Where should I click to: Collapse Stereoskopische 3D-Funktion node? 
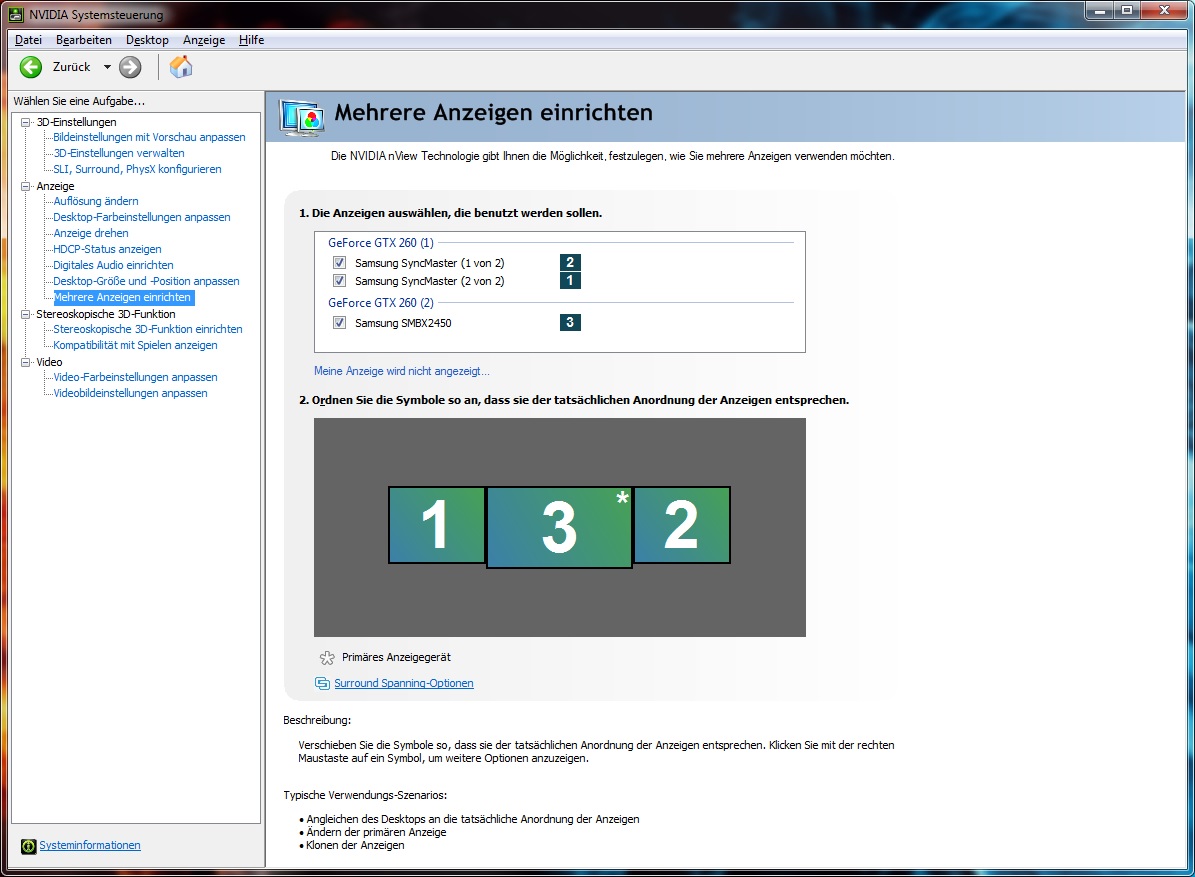tap(26, 314)
